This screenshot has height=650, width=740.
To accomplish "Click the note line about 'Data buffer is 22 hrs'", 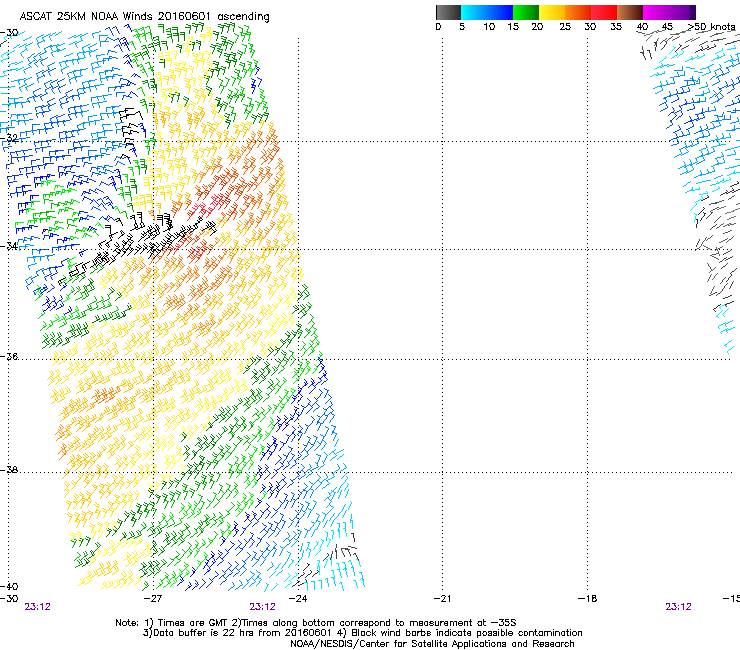I will (362, 633).
